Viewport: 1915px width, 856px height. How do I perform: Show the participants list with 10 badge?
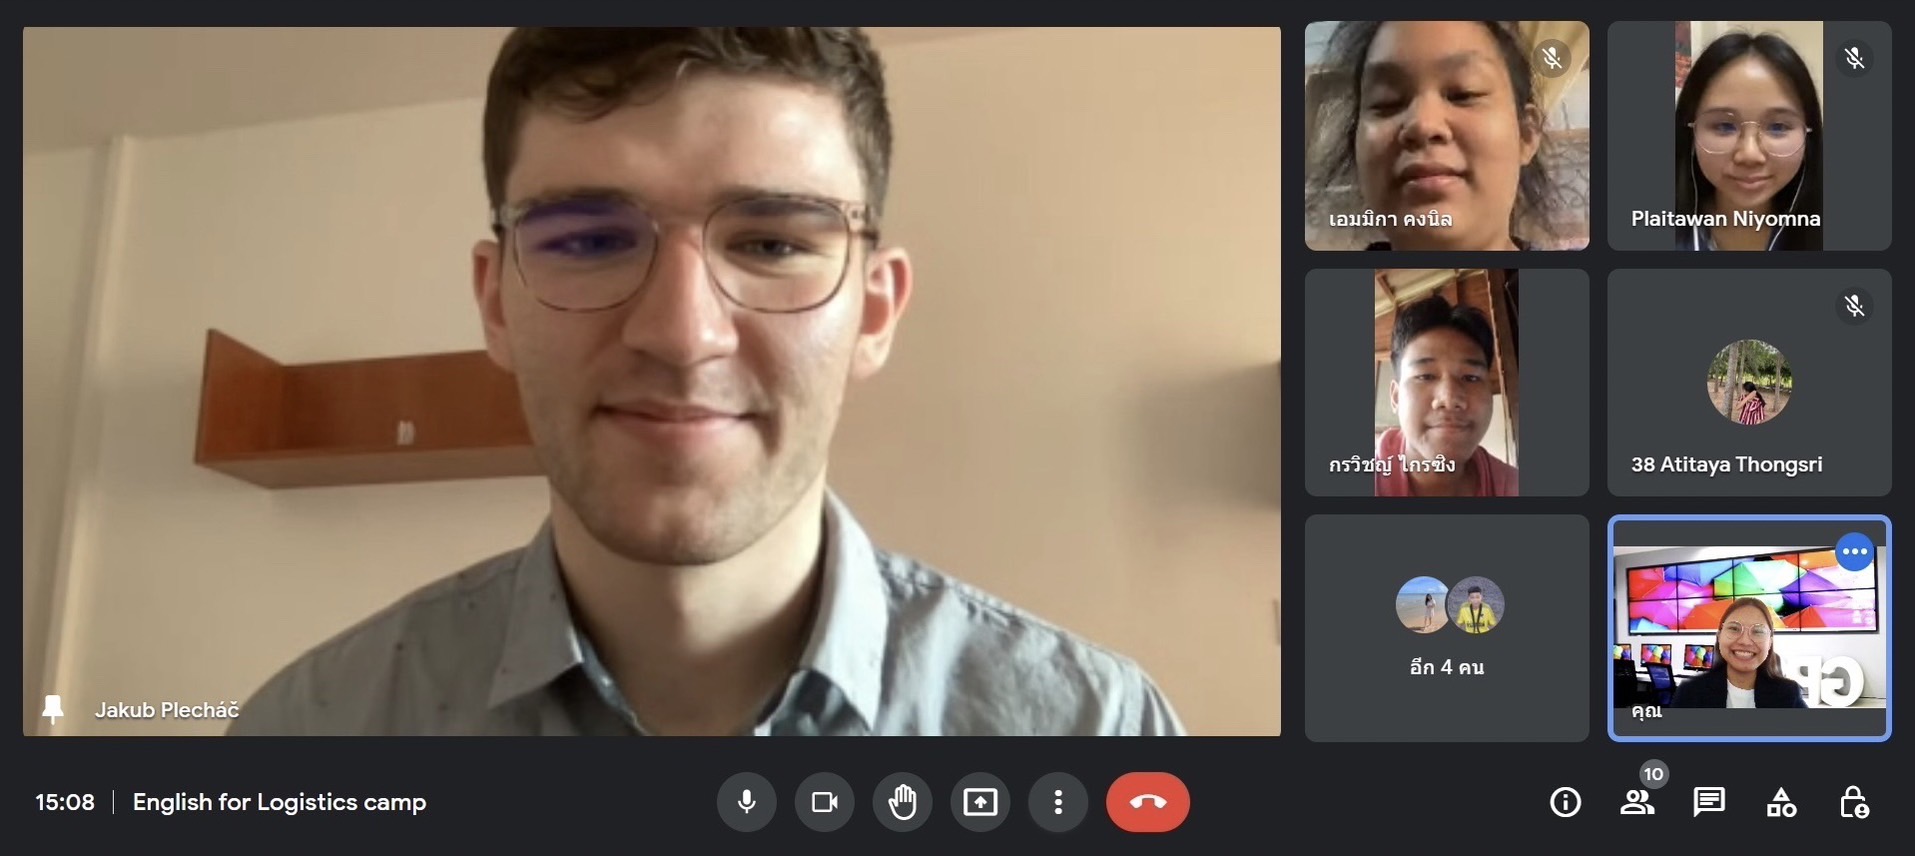coord(1637,802)
